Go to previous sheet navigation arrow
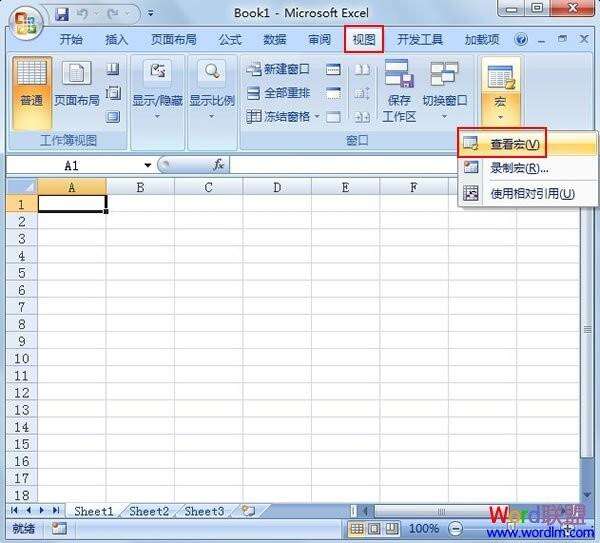Screen dimensions: 600x543 pos(29,510)
